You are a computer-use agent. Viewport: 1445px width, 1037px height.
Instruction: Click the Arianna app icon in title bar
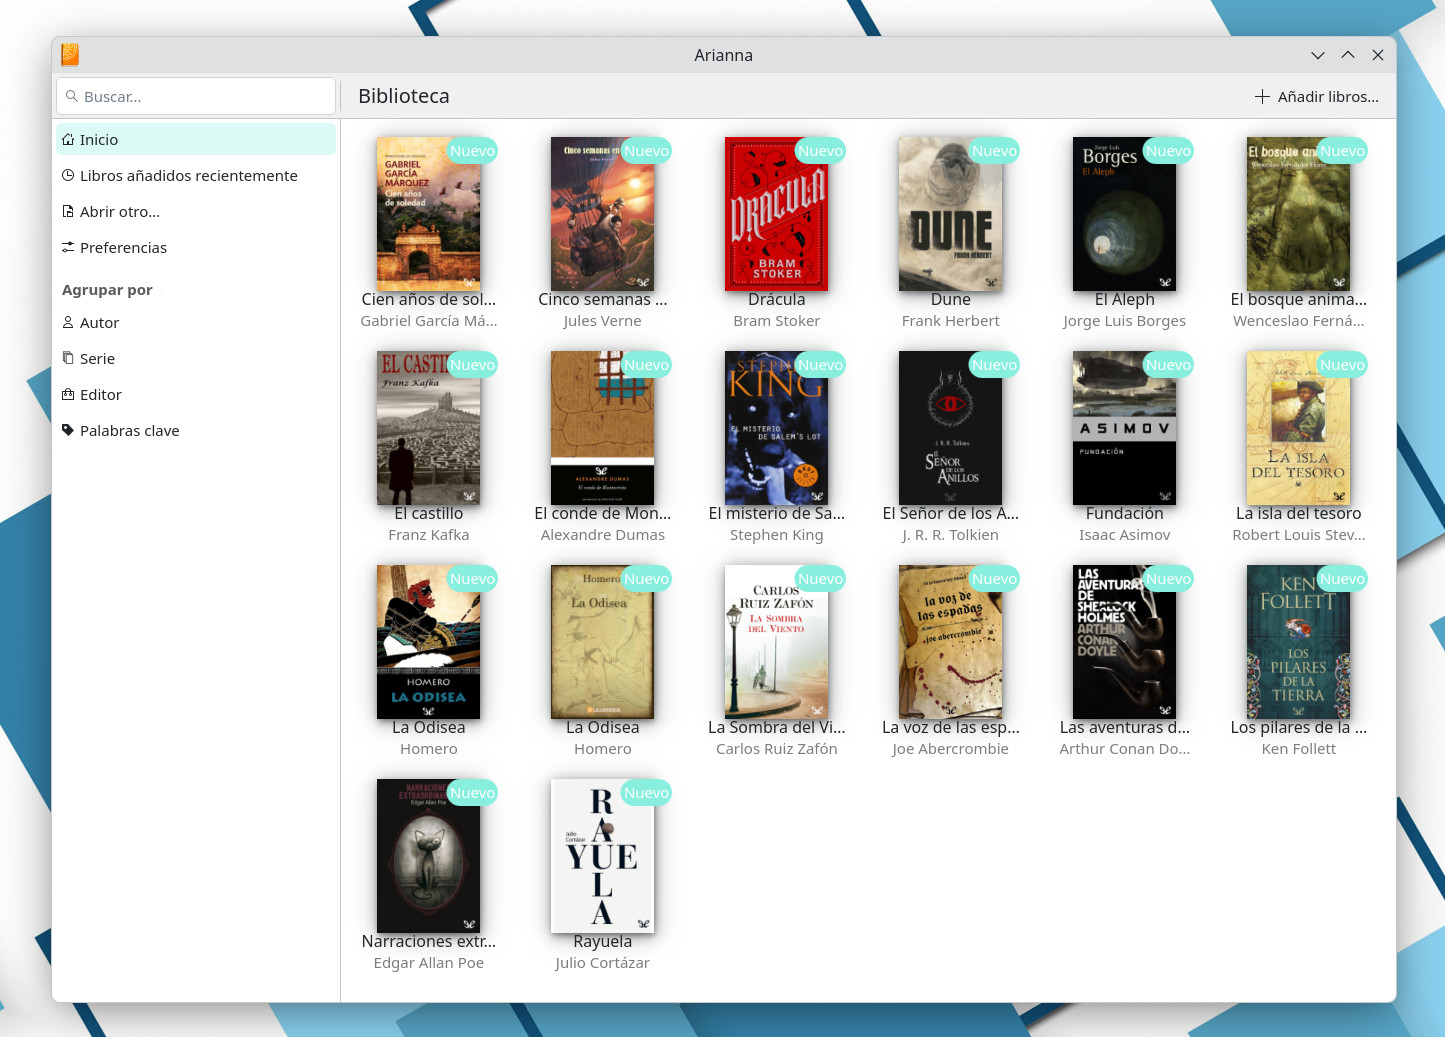click(70, 55)
